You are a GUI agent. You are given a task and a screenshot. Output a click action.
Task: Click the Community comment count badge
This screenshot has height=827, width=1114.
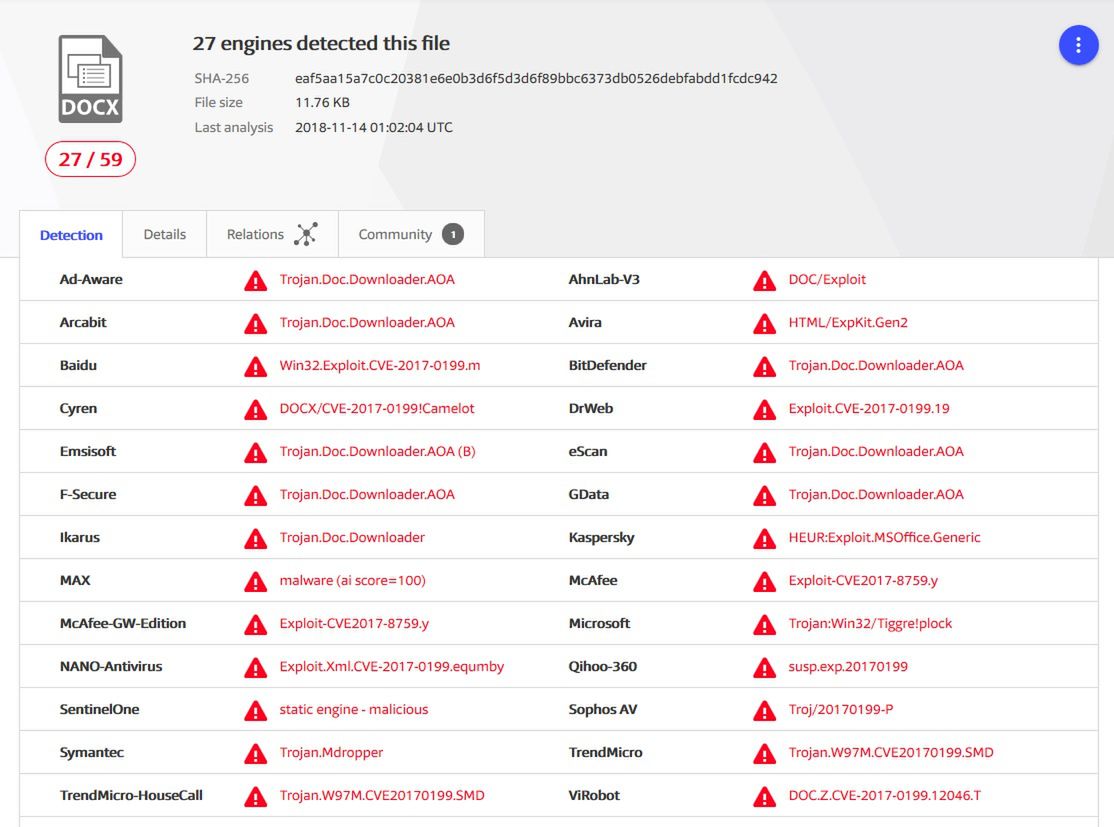click(453, 234)
